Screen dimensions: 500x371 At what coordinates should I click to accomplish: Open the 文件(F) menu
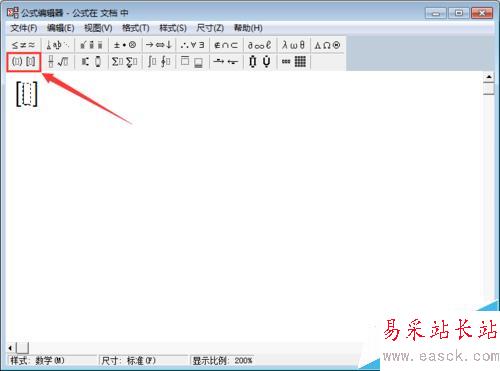click(24, 28)
